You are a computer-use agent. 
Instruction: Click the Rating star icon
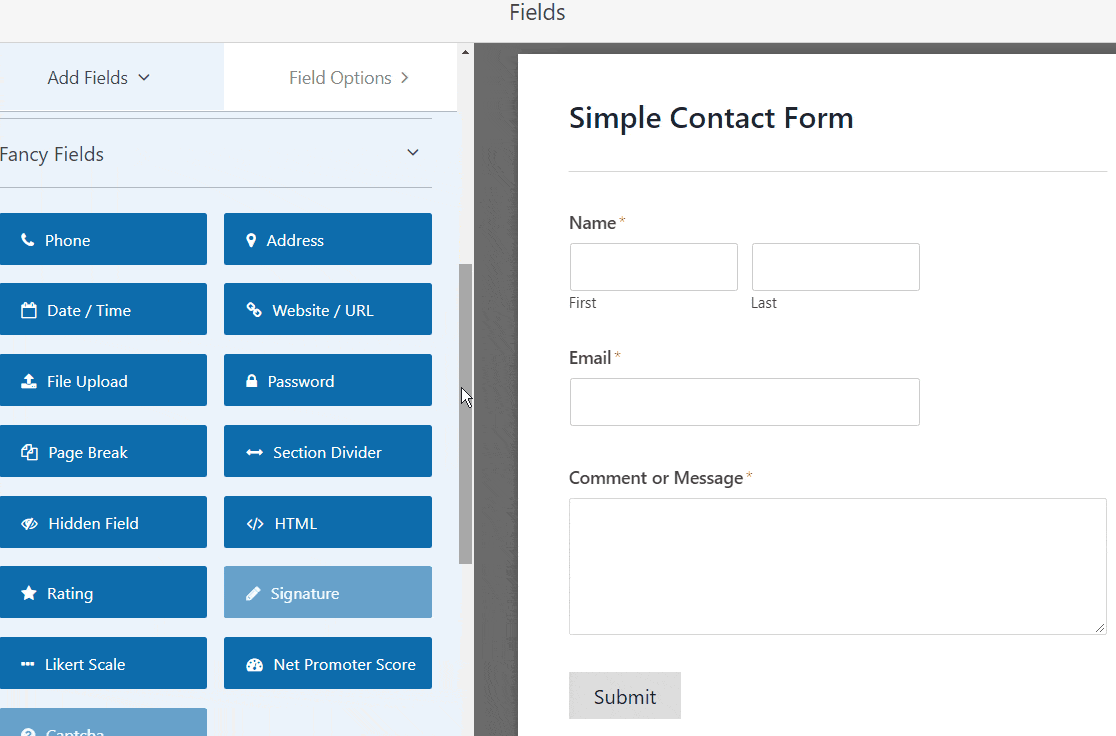(x=29, y=593)
